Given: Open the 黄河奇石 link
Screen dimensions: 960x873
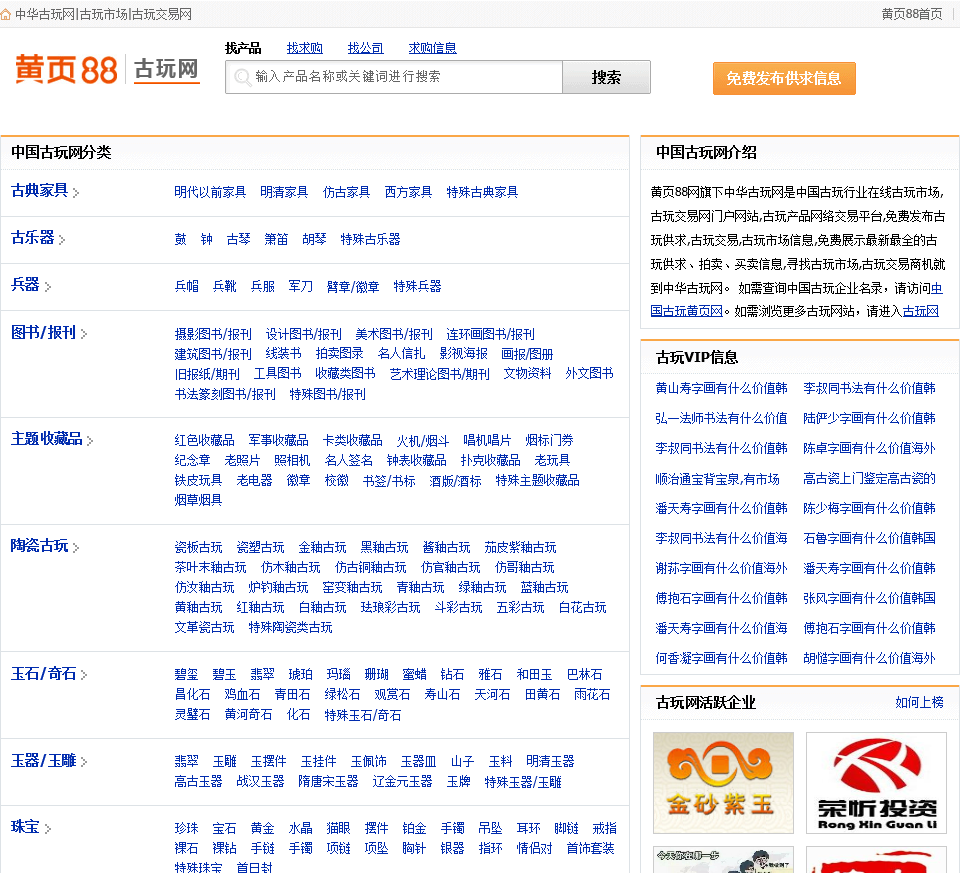Looking at the screenshot, I should (249, 714).
